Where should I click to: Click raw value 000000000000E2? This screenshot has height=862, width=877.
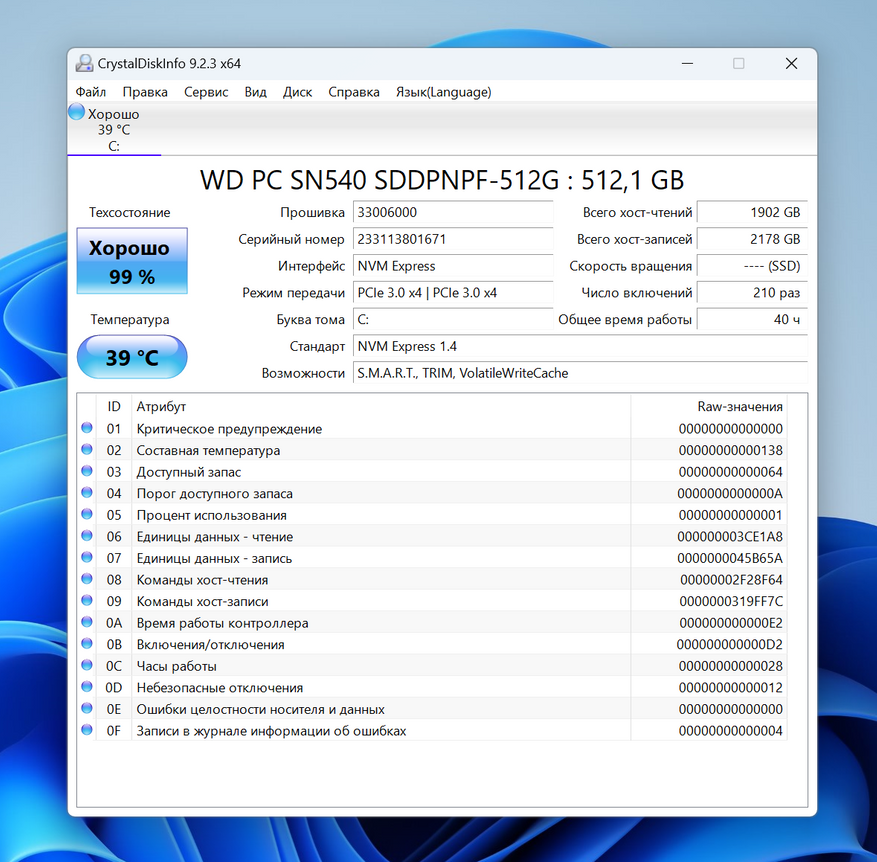[x=731, y=623]
